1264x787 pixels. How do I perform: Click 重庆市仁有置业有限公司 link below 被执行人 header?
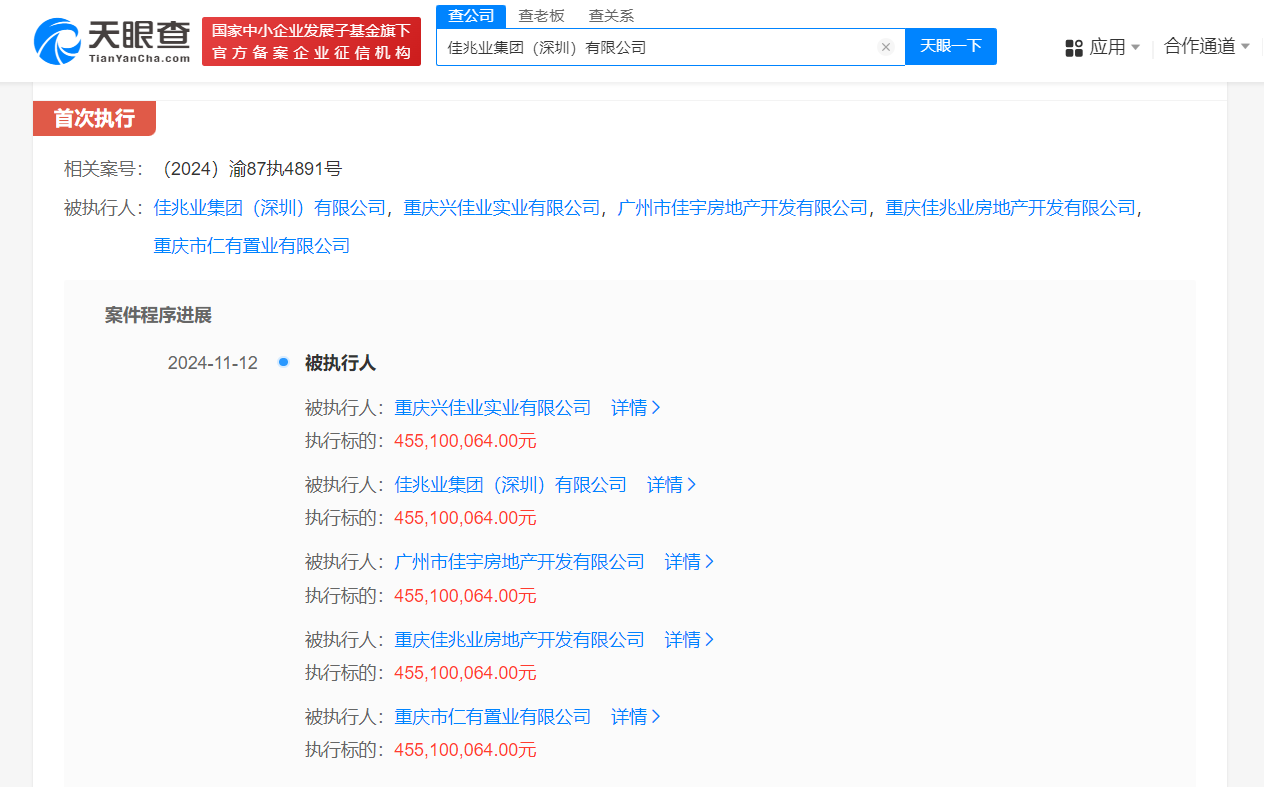tap(251, 245)
